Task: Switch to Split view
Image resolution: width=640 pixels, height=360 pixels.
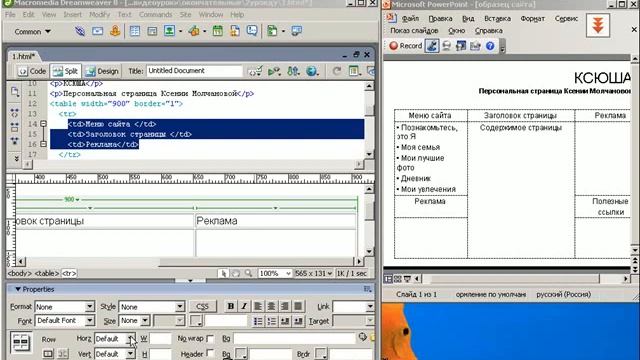Action: tap(65, 71)
